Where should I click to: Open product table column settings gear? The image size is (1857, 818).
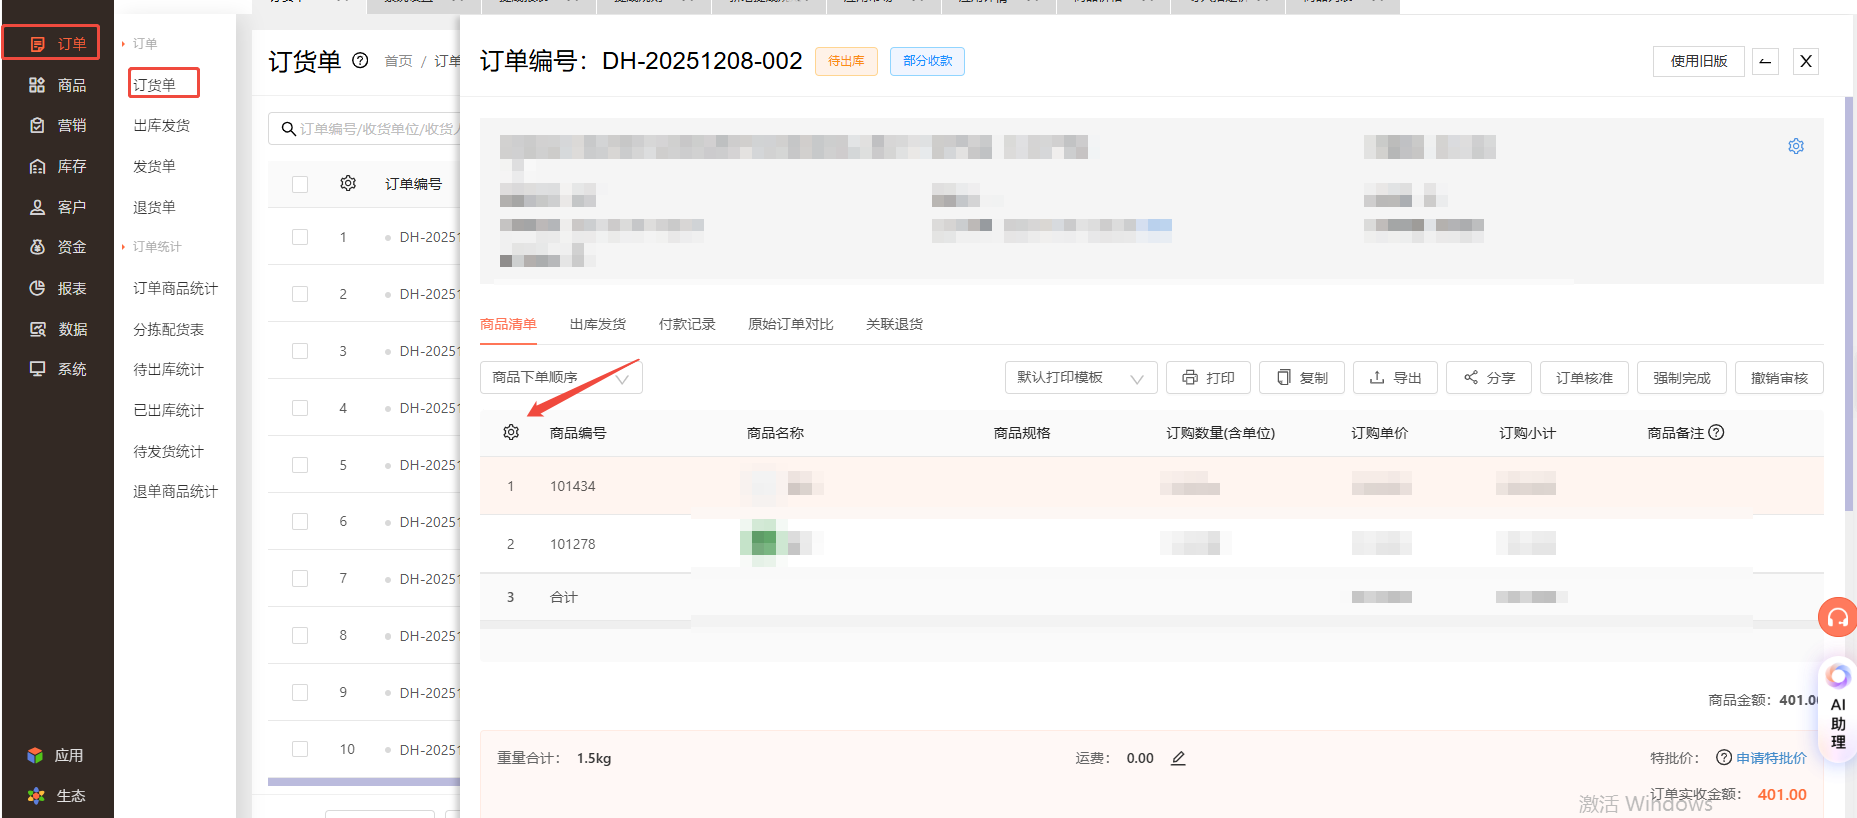tap(511, 432)
